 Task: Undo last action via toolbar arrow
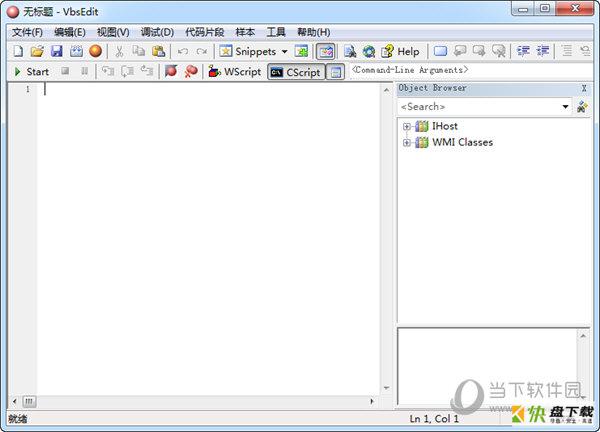pos(183,51)
